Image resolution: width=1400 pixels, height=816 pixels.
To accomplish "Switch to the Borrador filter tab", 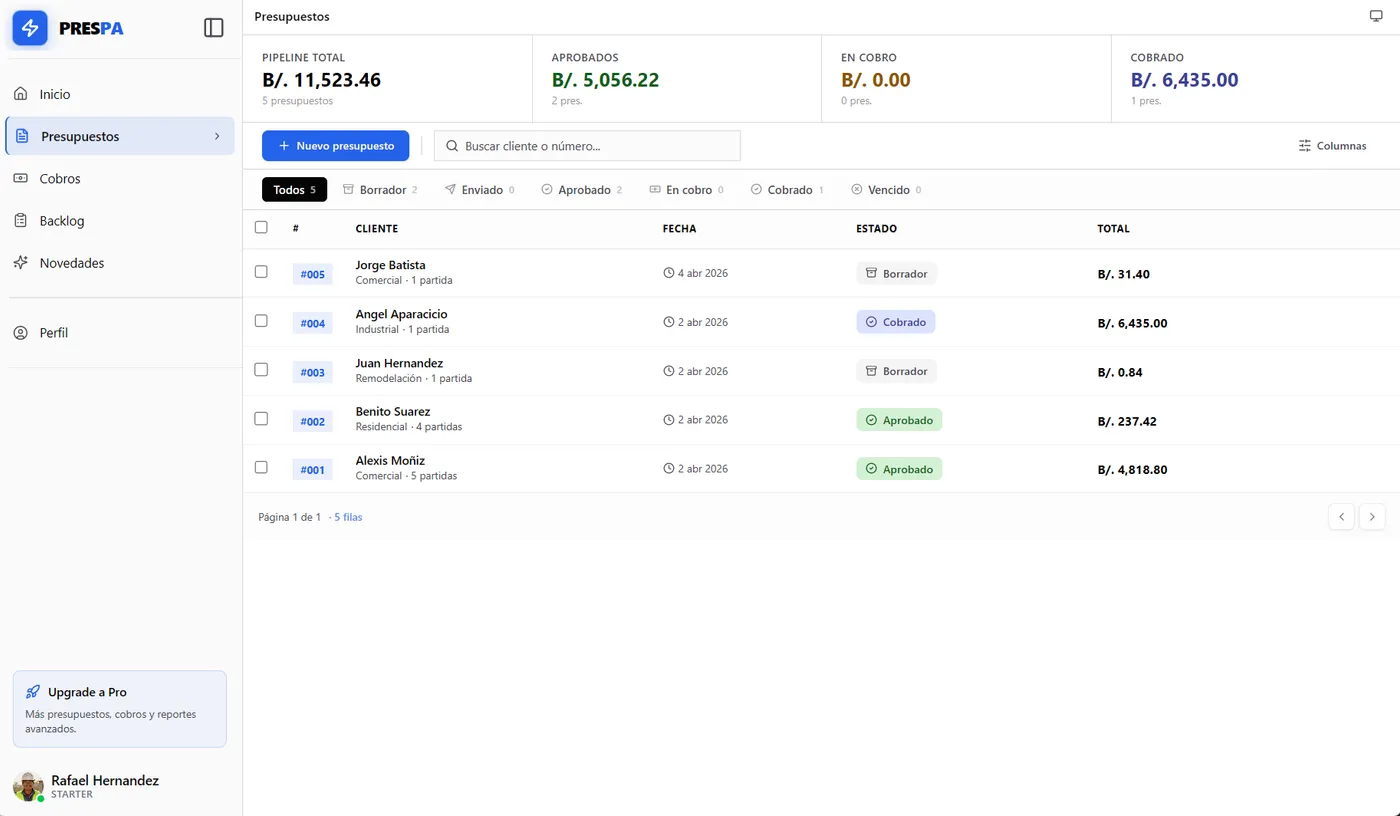I will (x=380, y=190).
